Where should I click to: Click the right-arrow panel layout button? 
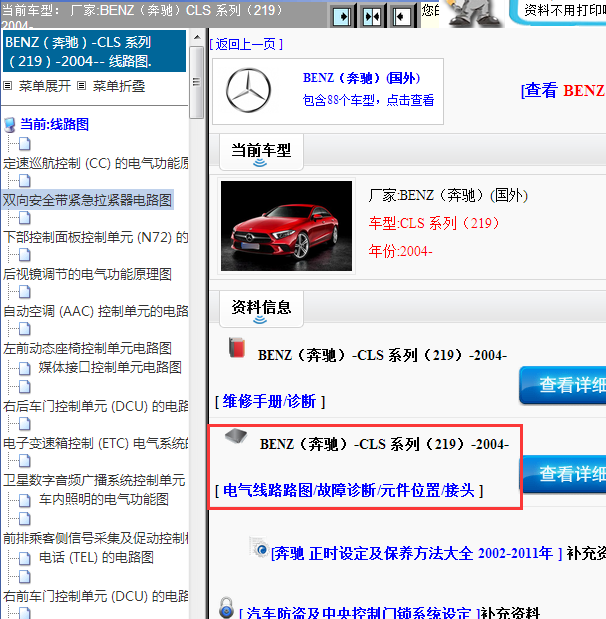click(342, 17)
